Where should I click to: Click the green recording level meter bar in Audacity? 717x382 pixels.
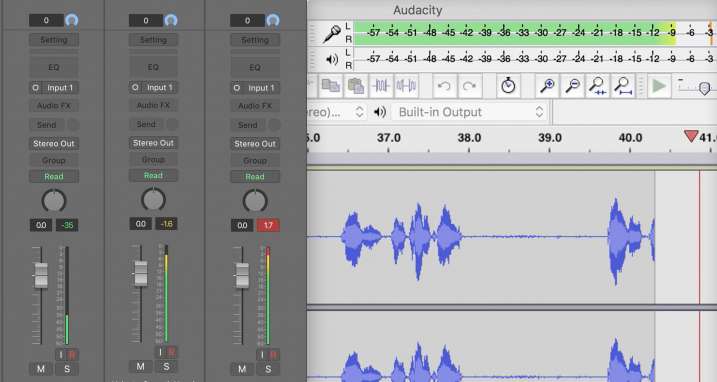click(x=515, y=33)
